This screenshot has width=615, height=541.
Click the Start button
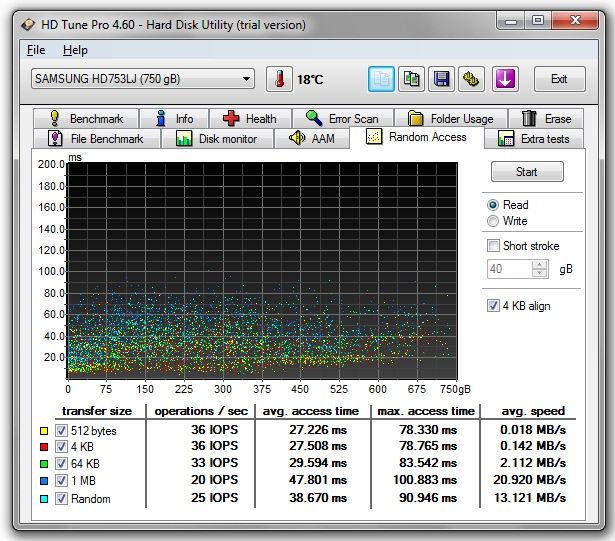pos(527,171)
